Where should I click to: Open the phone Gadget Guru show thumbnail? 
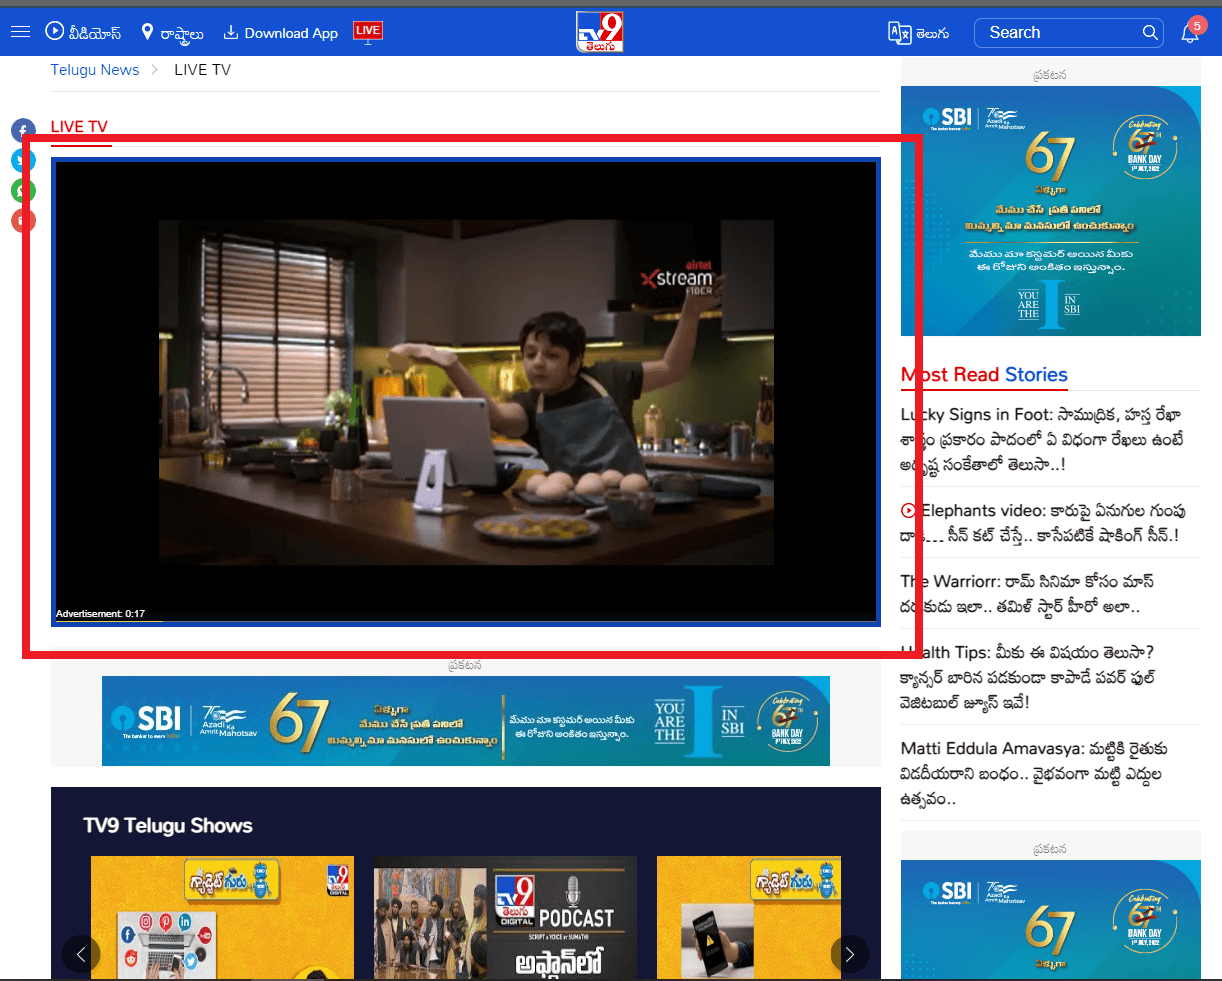point(748,917)
